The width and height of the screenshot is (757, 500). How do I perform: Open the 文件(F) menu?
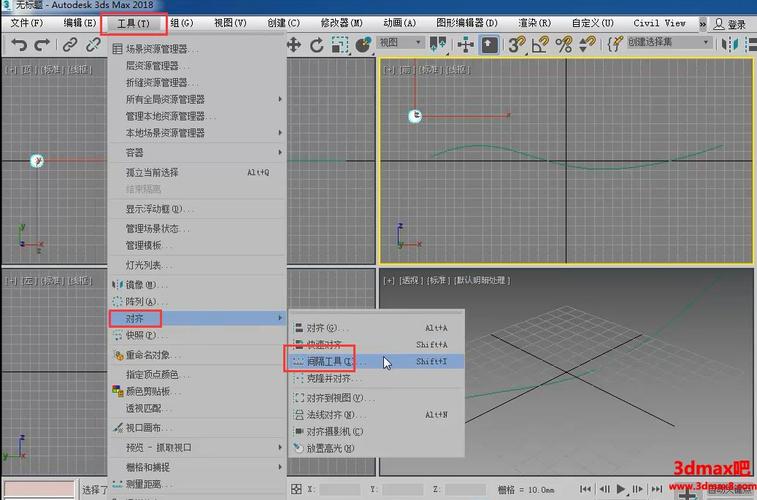[x=27, y=23]
